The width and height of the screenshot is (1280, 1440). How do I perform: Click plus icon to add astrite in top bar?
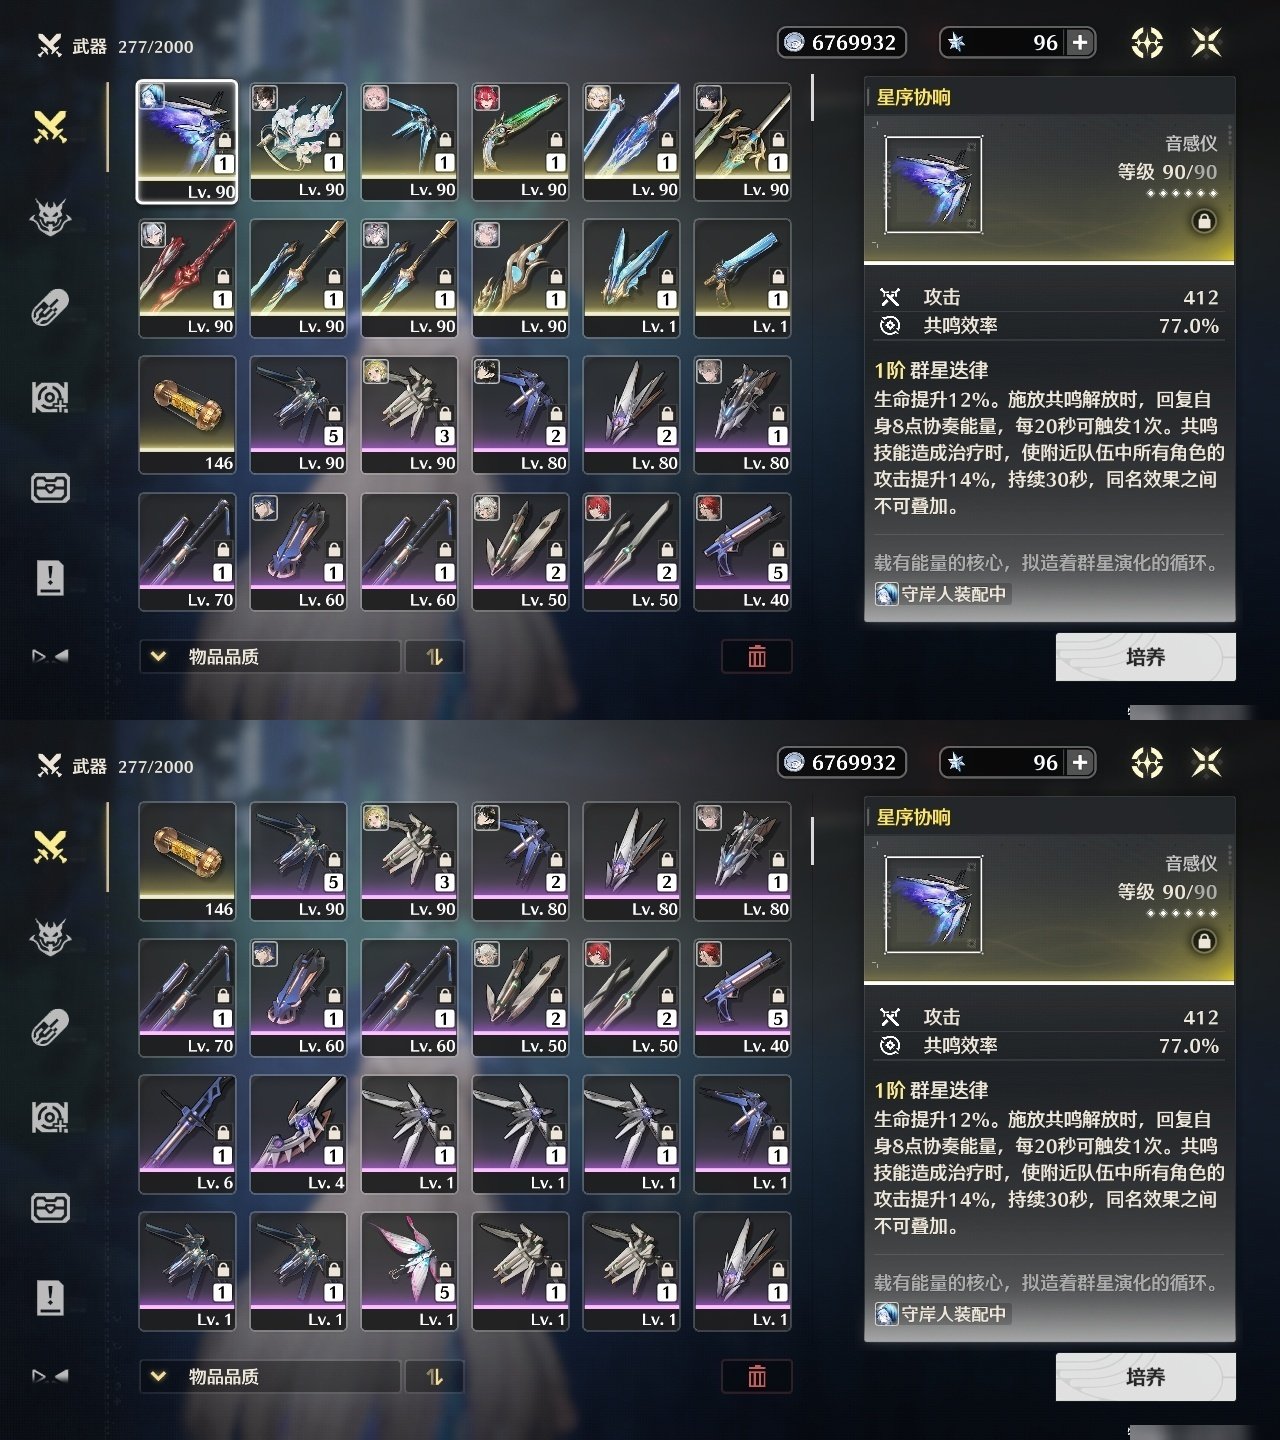point(1080,42)
